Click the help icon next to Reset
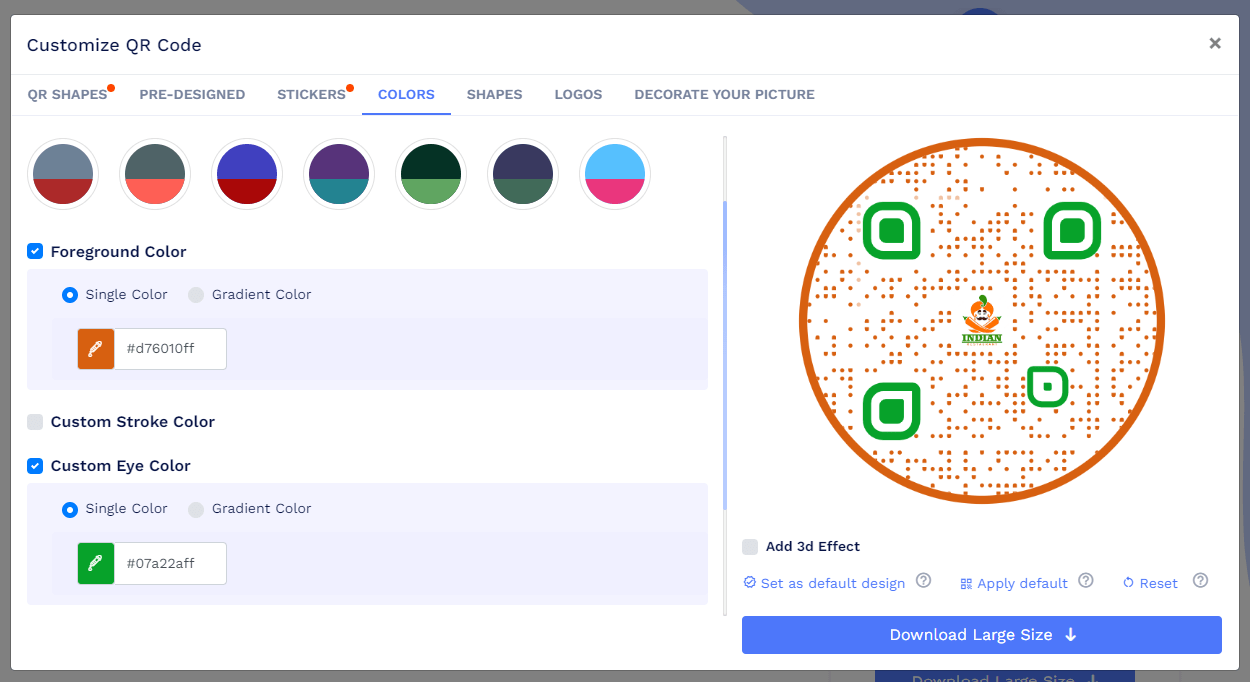The width and height of the screenshot is (1250, 682). click(1200, 580)
